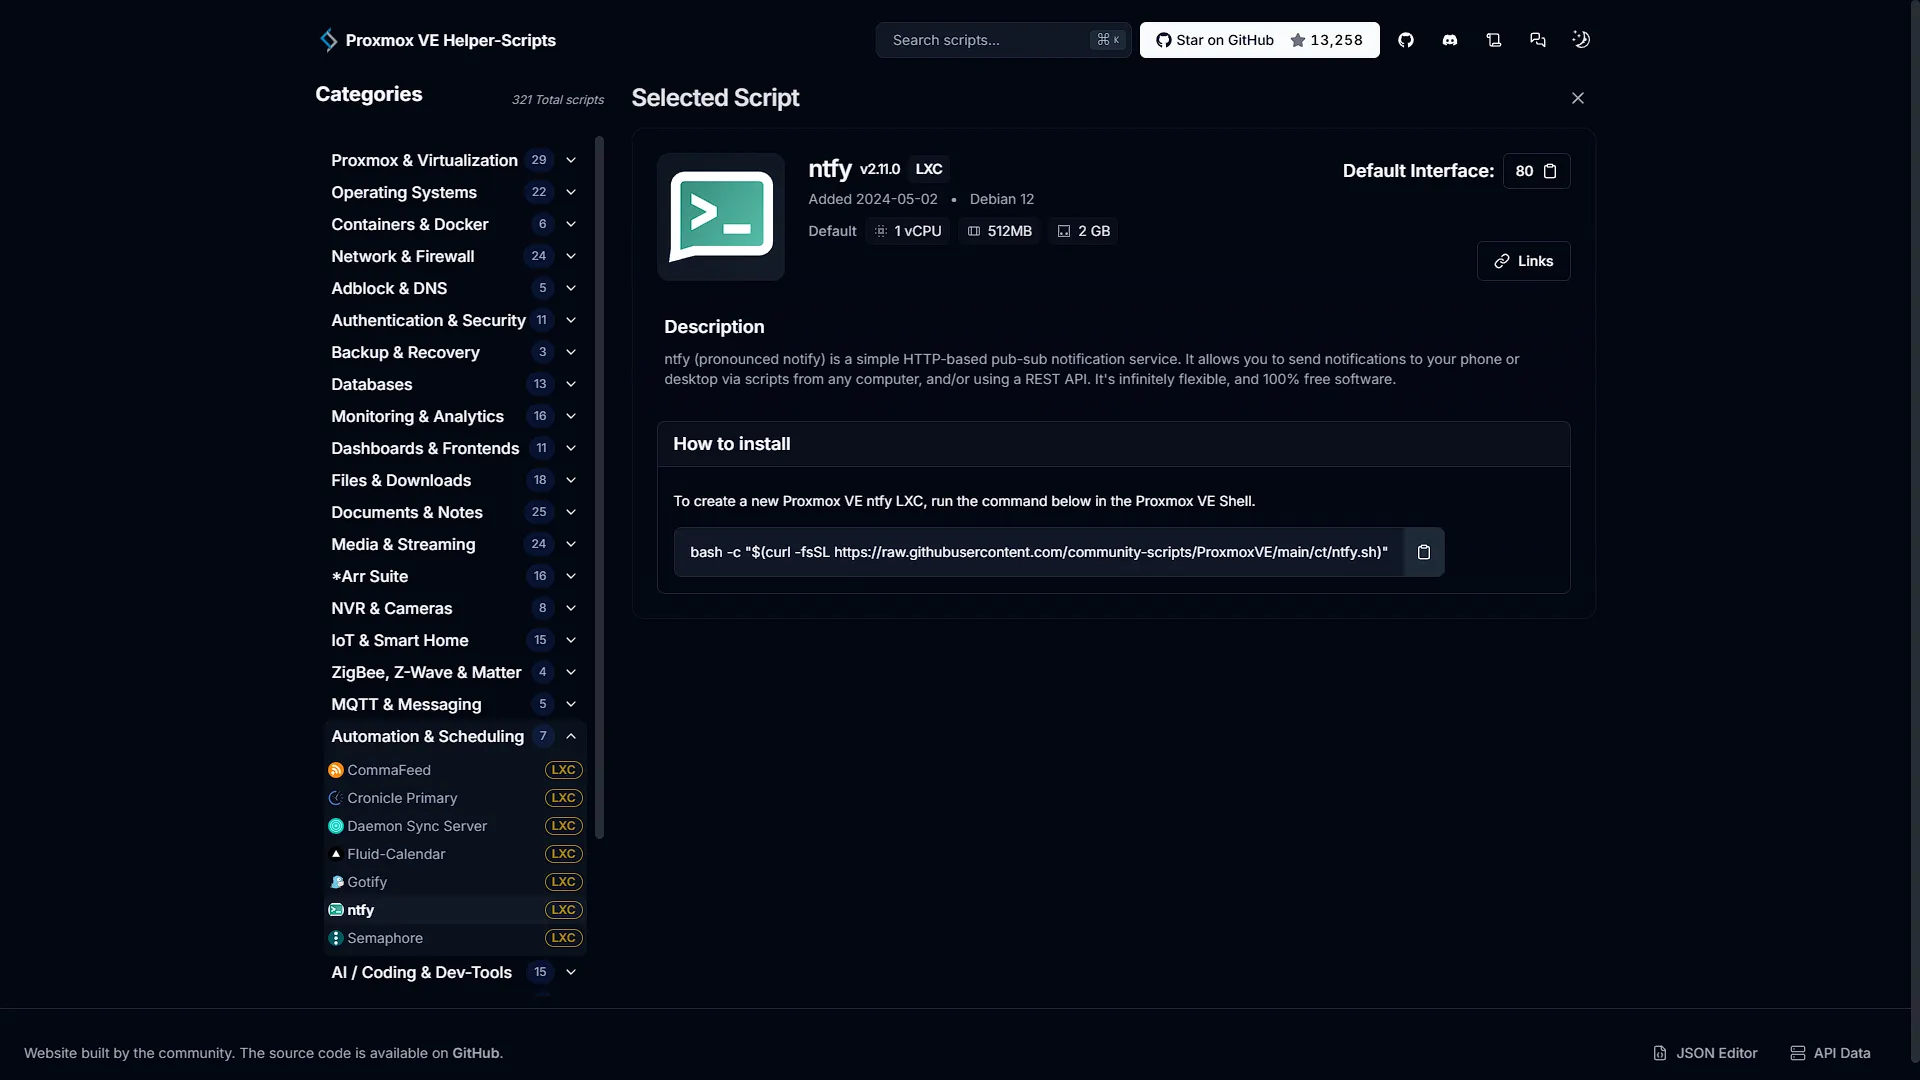1920x1080 pixels.
Task: Open the changelog scroll icon in header
Action: pos(1494,40)
